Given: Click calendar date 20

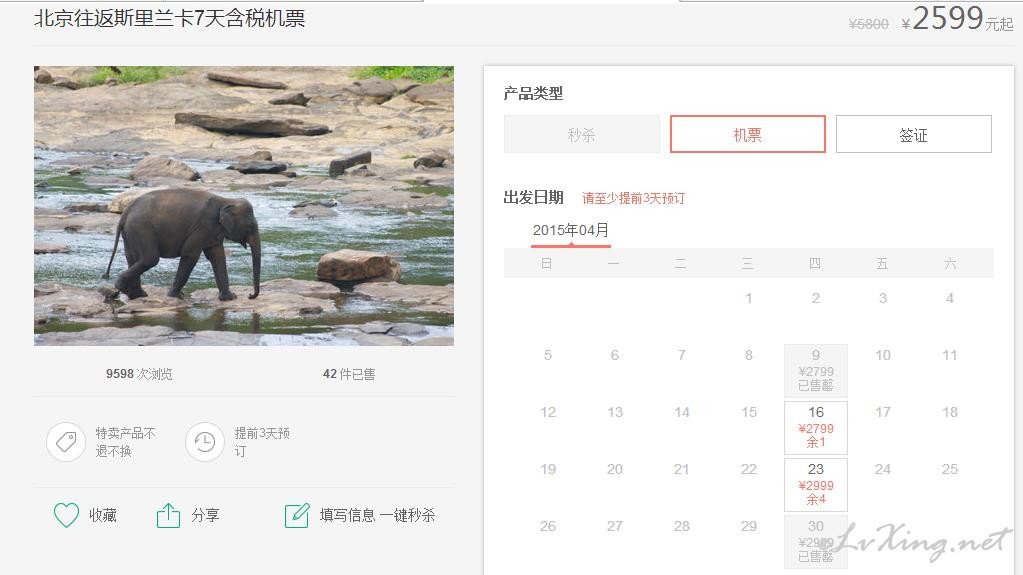Looking at the screenshot, I should (615, 469).
